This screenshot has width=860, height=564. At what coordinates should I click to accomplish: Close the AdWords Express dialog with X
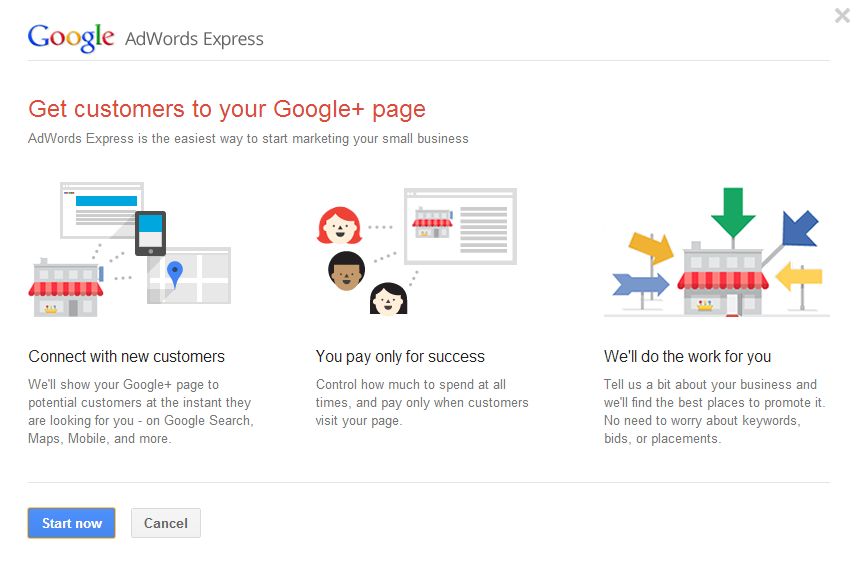tap(842, 15)
